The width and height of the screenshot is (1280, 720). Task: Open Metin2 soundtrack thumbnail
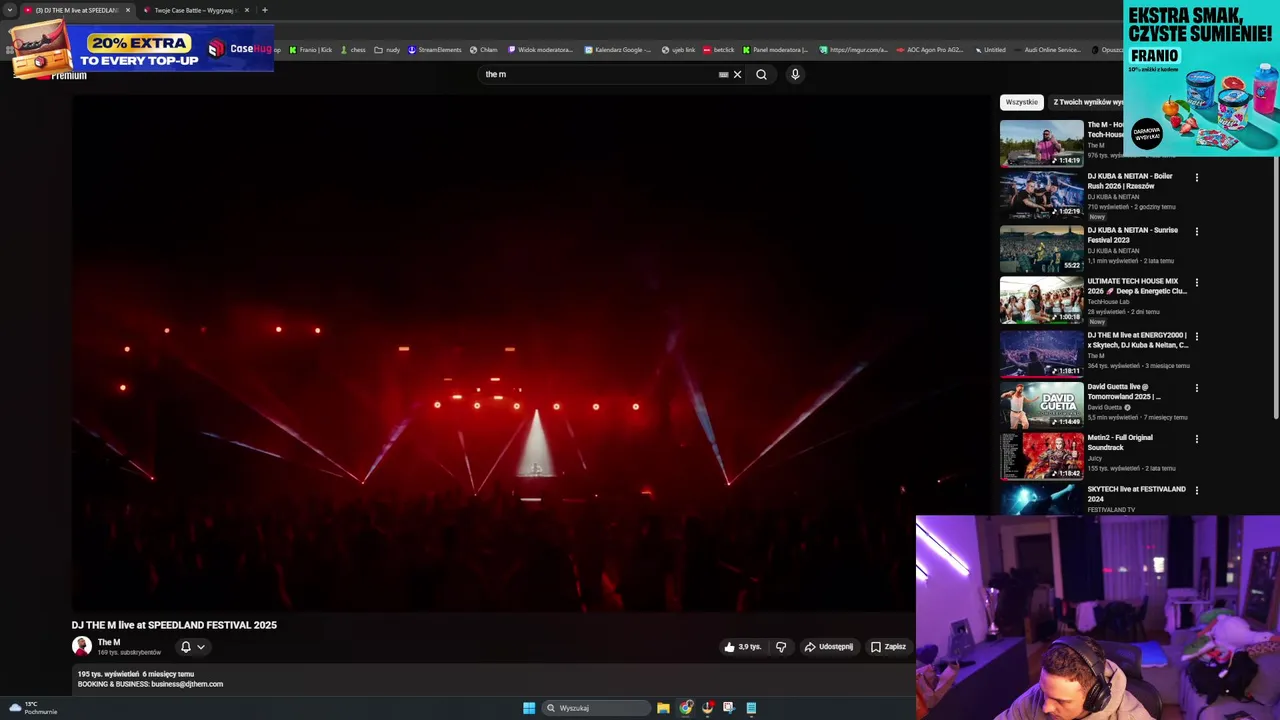click(x=1041, y=456)
